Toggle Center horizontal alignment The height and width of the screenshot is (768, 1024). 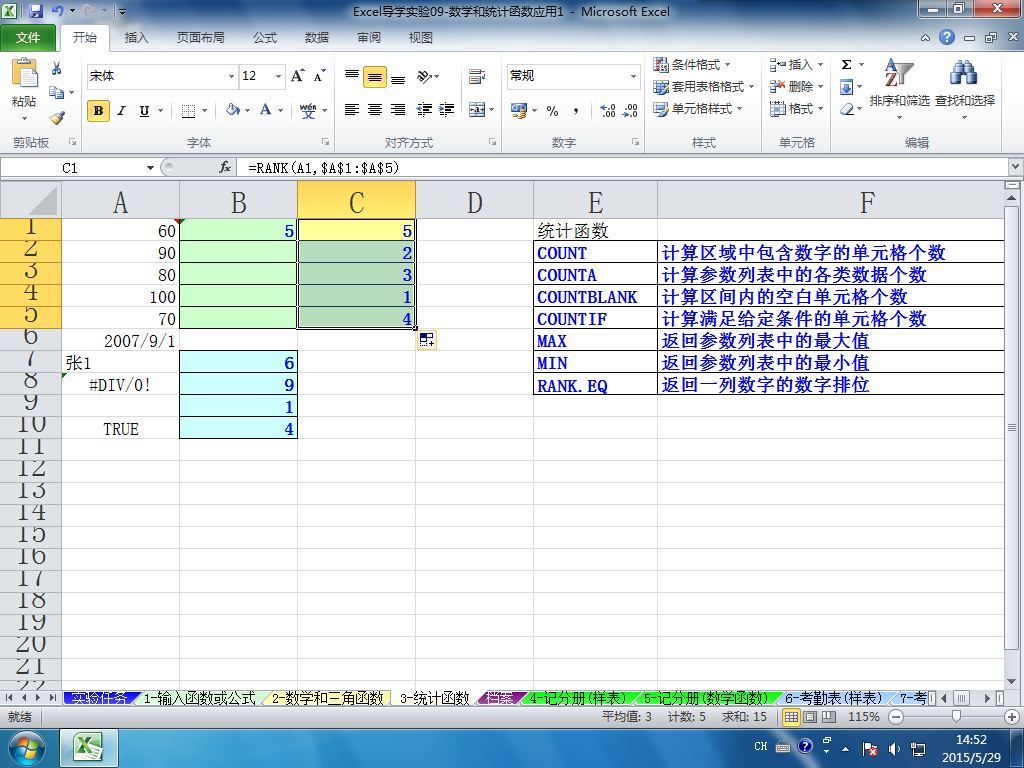(375, 110)
